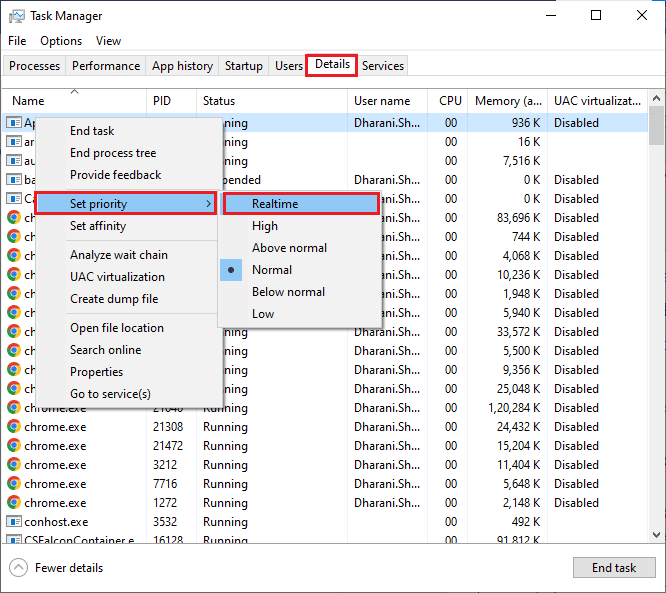Collapse view using Fewer details chevron
Viewport: 666px width, 593px height.
tap(18, 568)
